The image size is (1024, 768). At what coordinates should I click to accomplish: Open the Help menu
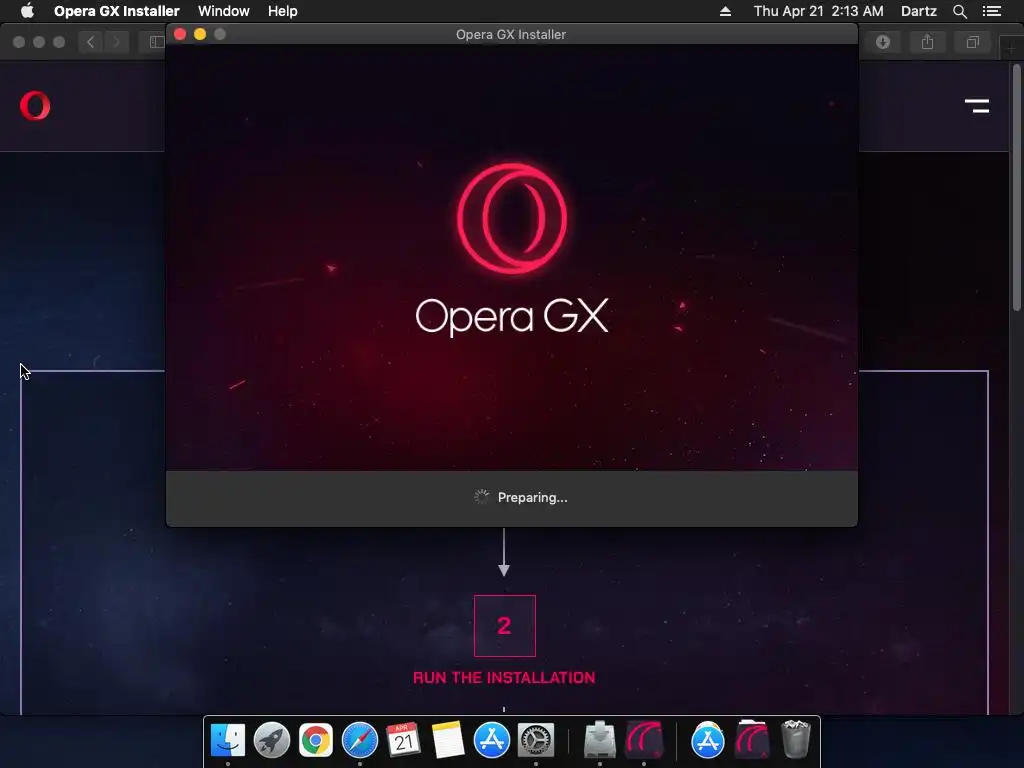(x=282, y=11)
